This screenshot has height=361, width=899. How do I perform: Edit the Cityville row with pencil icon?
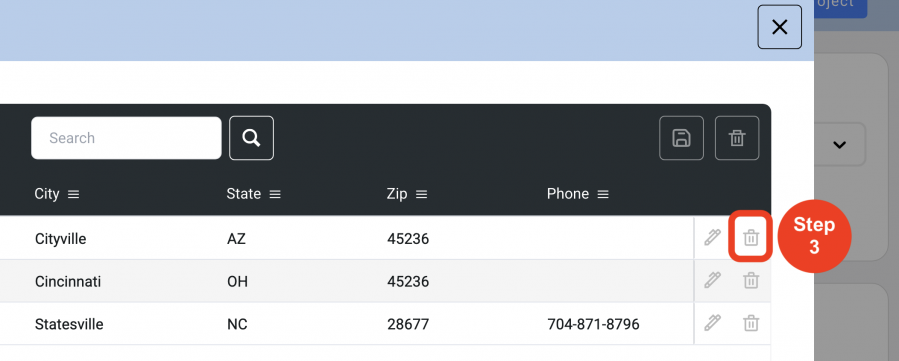click(712, 237)
